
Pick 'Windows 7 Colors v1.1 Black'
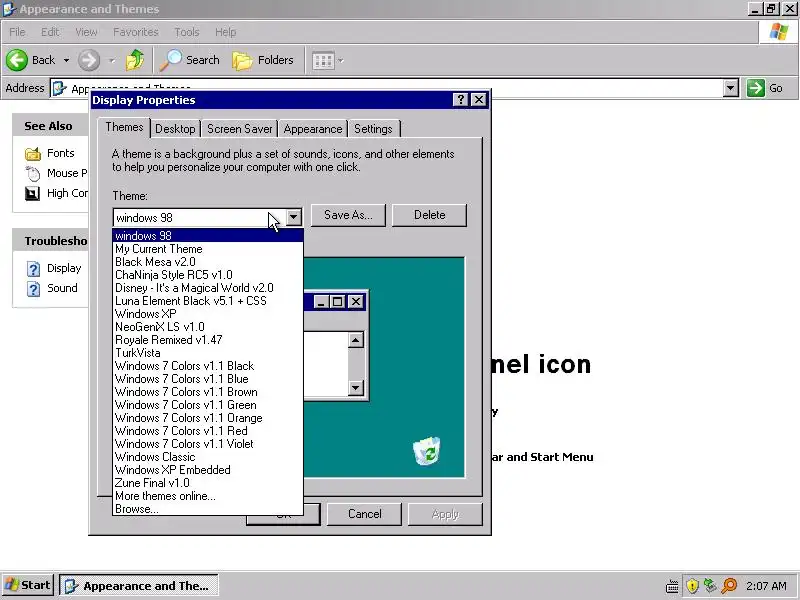208,366
